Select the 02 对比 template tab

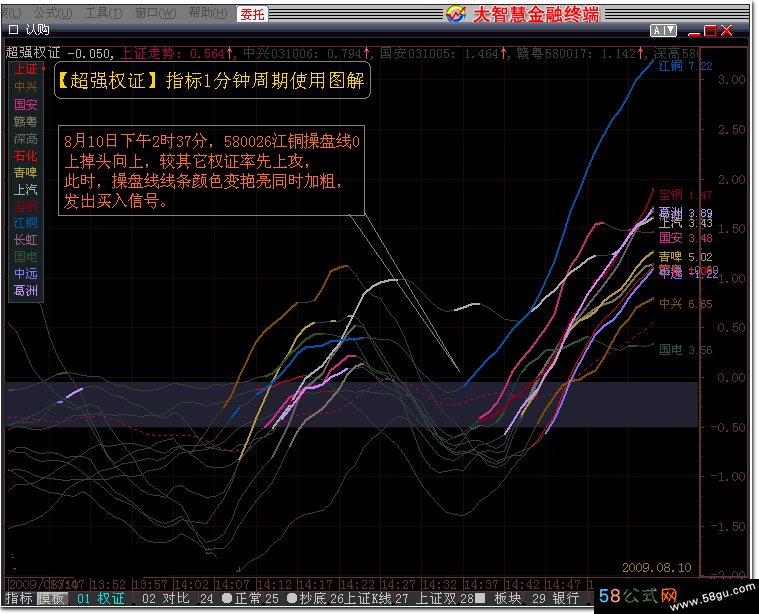tap(165, 599)
